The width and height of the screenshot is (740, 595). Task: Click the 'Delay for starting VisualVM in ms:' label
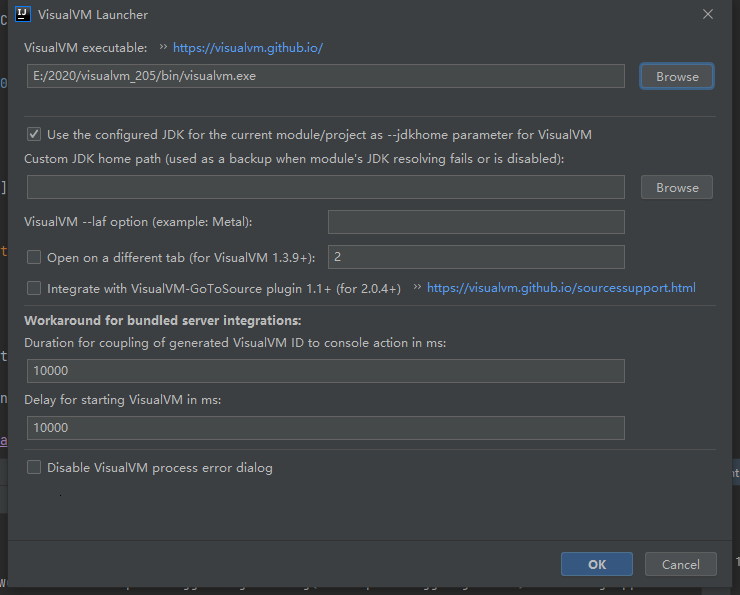[123, 400]
